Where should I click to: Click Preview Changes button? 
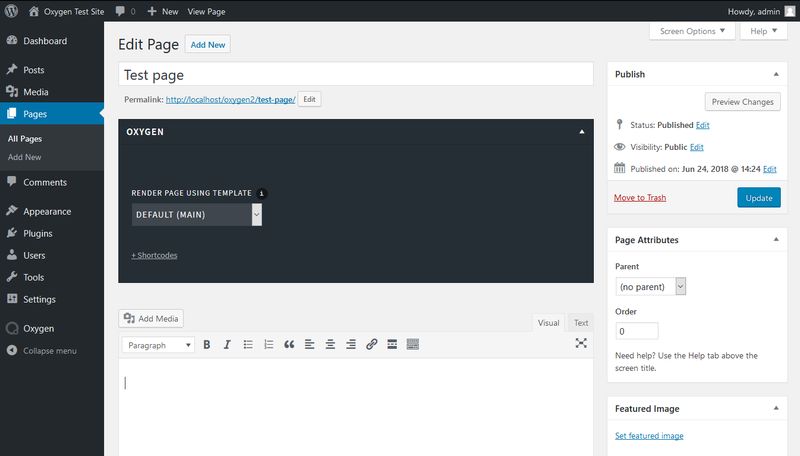(742, 102)
